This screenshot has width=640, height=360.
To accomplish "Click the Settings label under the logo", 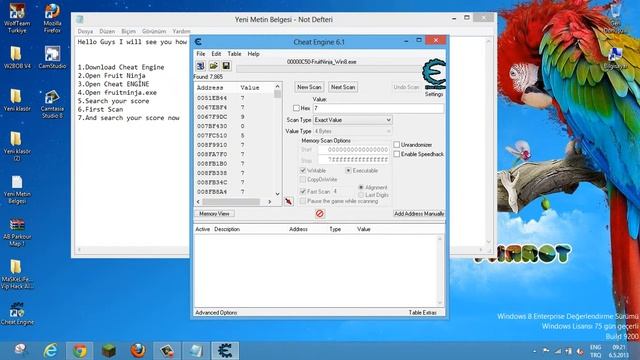I will click(x=434, y=94).
